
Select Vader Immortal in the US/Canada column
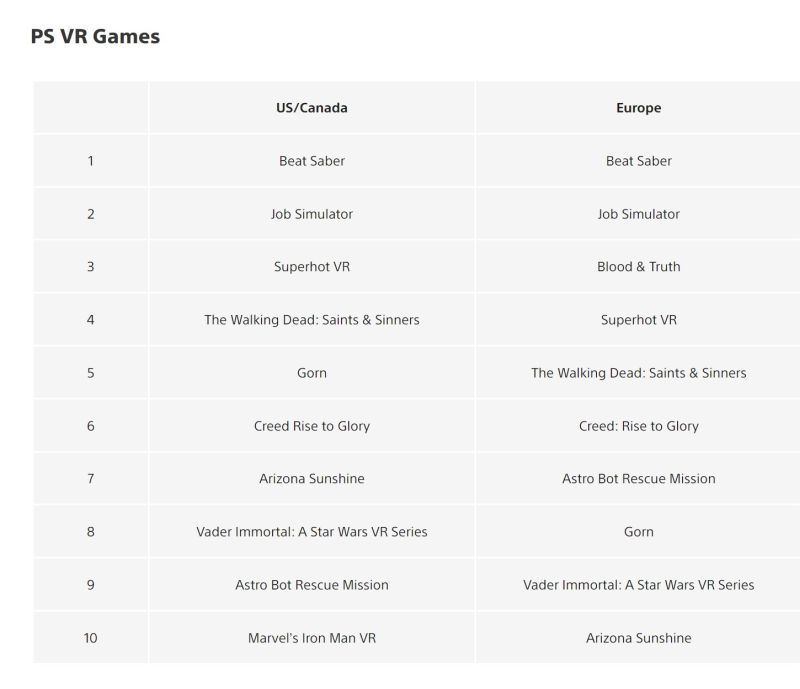pos(312,532)
